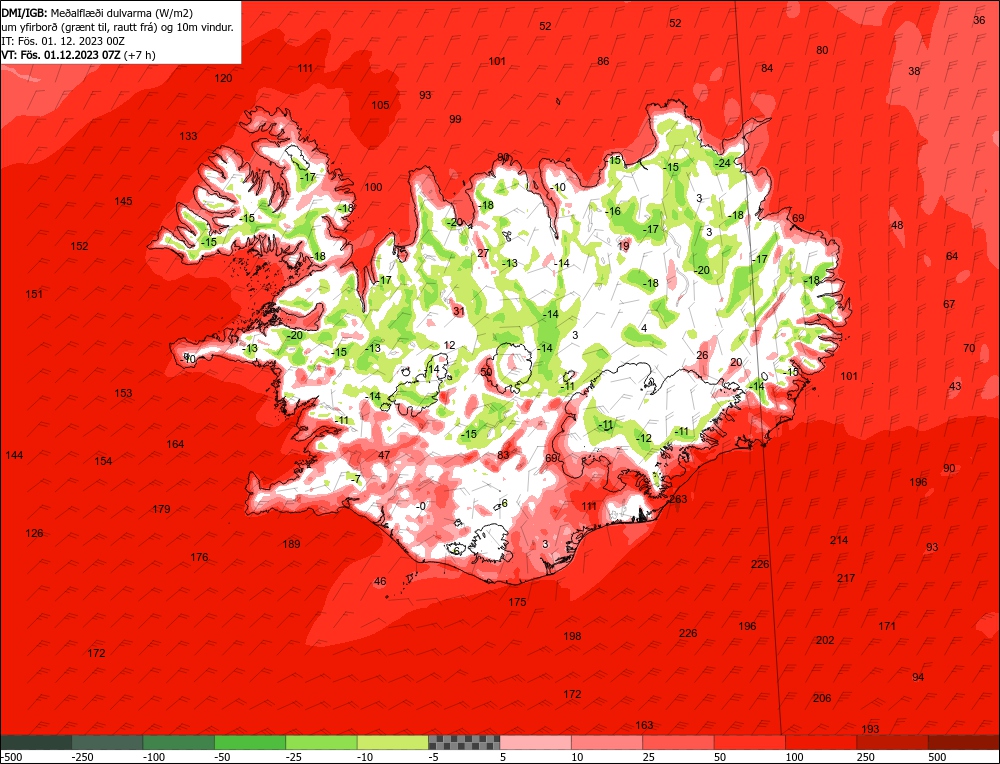Select legend swatch between -250 and -100

pyautogui.click(x=107, y=742)
